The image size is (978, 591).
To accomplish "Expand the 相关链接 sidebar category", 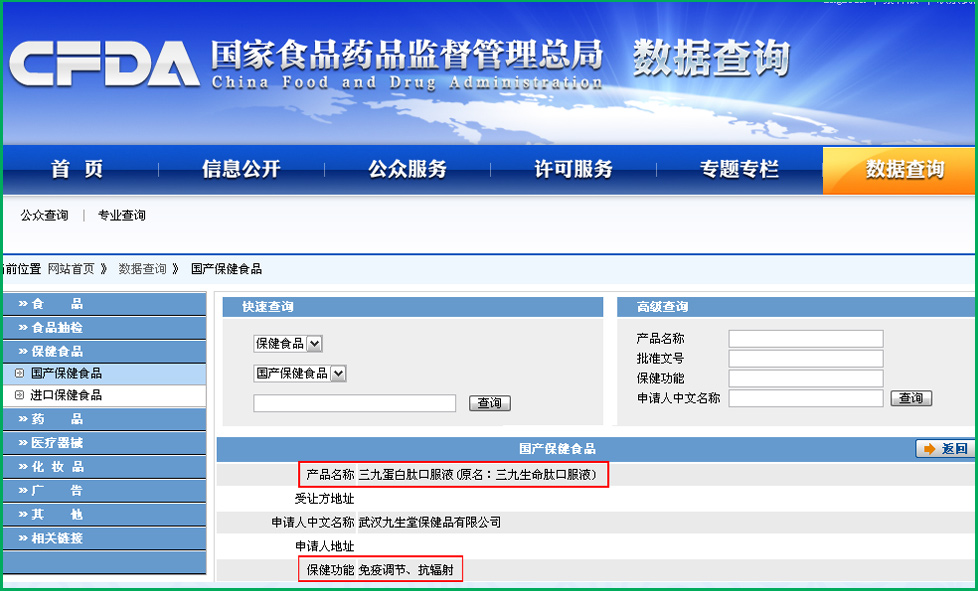I will (x=105, y=538).
